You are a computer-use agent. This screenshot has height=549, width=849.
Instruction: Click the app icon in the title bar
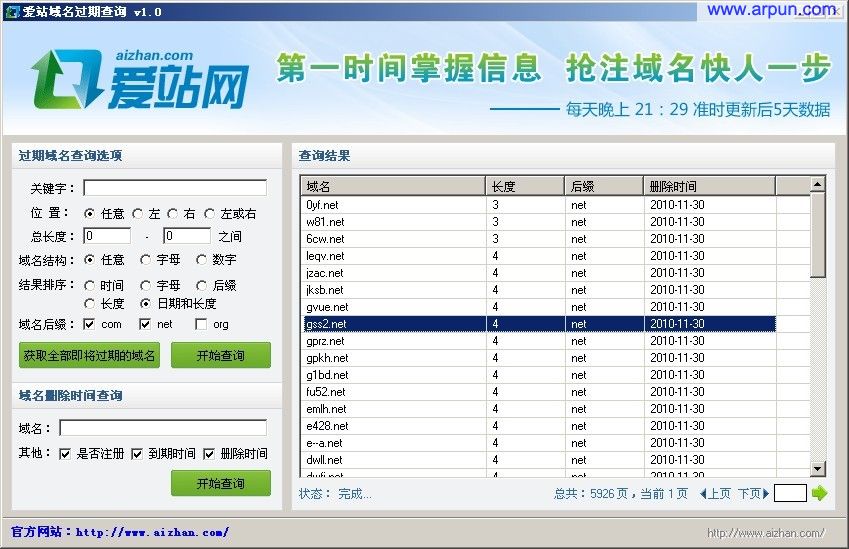(12, 11)
